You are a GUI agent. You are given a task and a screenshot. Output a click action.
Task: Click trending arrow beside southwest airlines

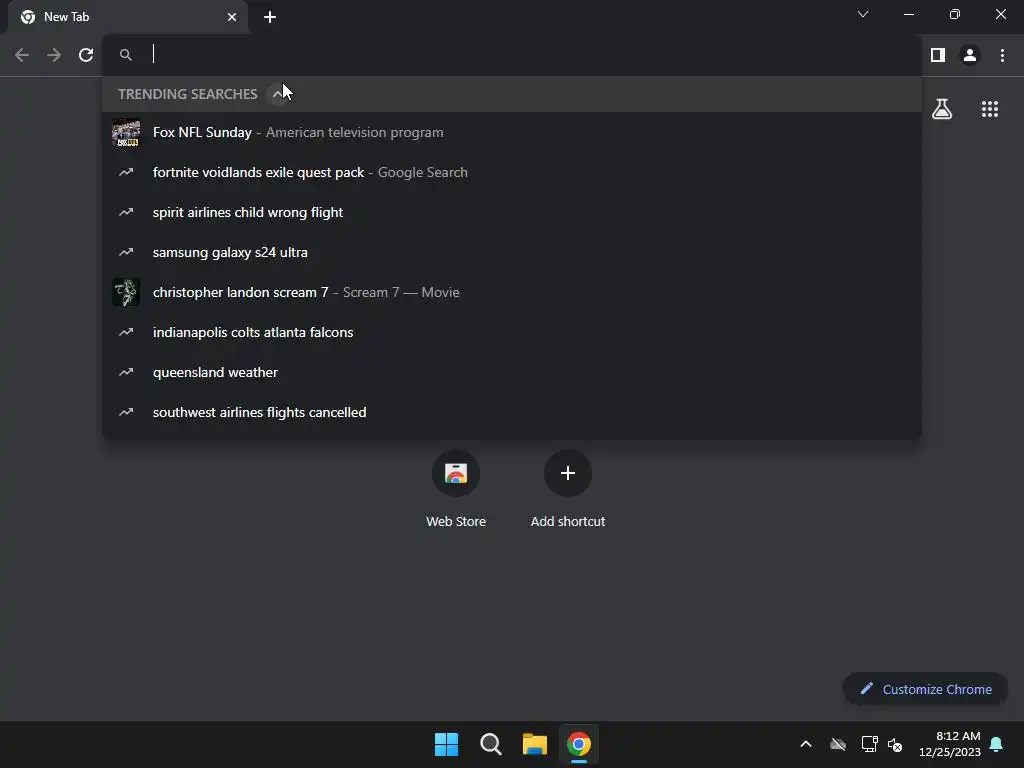126,412
